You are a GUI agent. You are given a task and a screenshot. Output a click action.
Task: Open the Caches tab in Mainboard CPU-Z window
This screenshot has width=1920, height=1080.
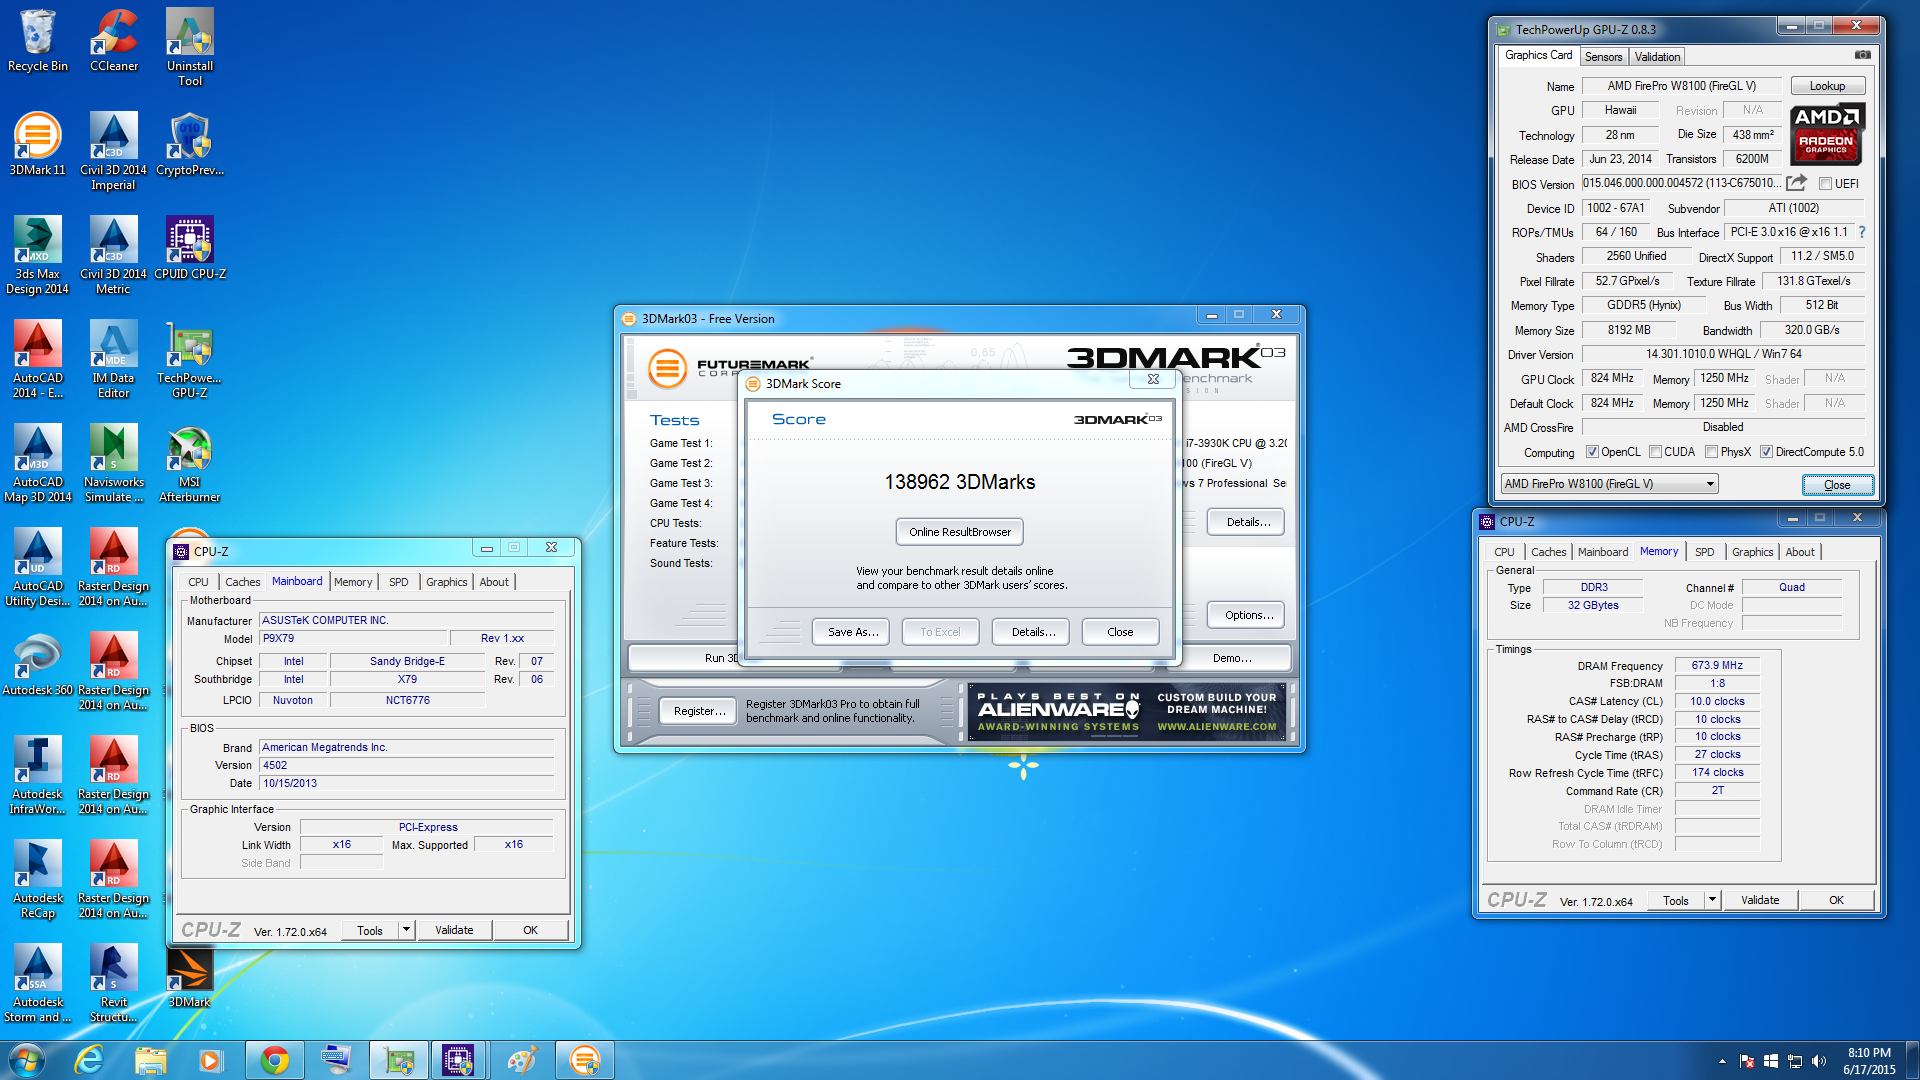click(x=242, y=582)
